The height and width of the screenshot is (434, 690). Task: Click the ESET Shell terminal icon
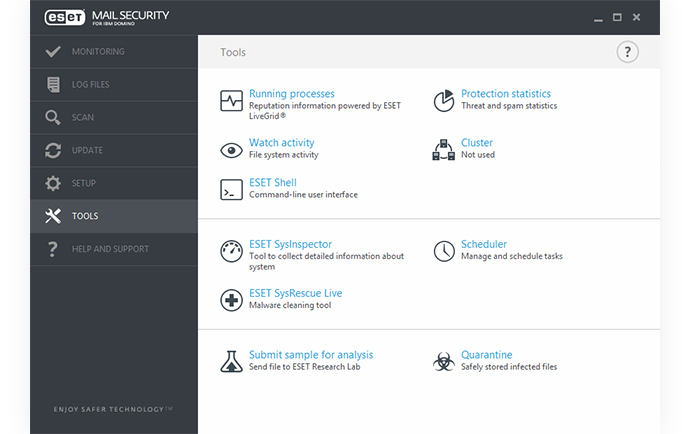(x=231, y=190)
